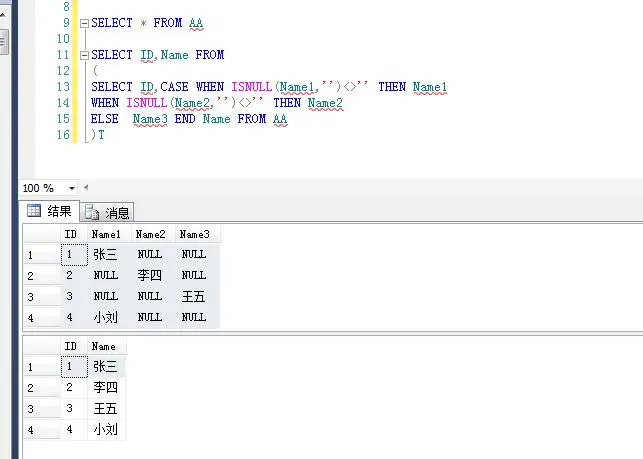The height and width of the screenshot is (459, 643).
Task: Select the Name1 column header in first grid
Action: [x=109, y=234]
